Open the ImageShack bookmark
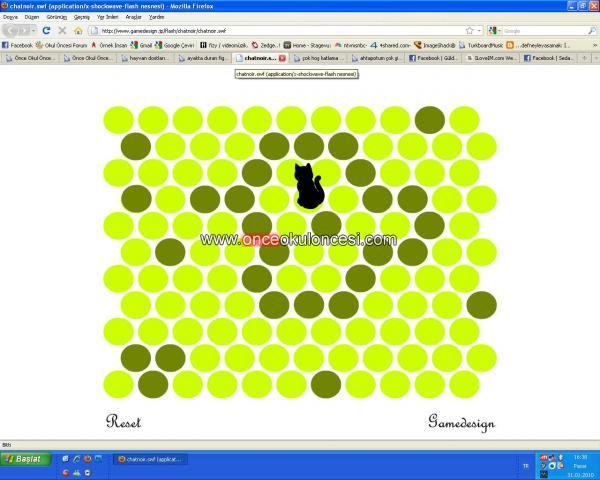The height and width of the screenshot is (480, 600). tap(435, 45)
